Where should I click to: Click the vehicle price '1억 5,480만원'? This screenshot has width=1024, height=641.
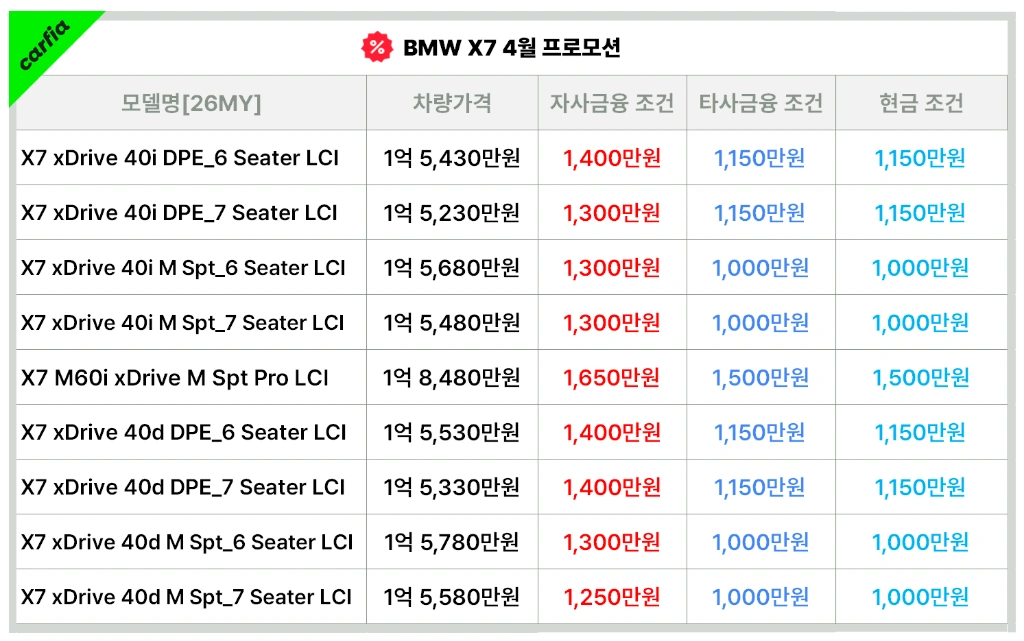point(452,322)
